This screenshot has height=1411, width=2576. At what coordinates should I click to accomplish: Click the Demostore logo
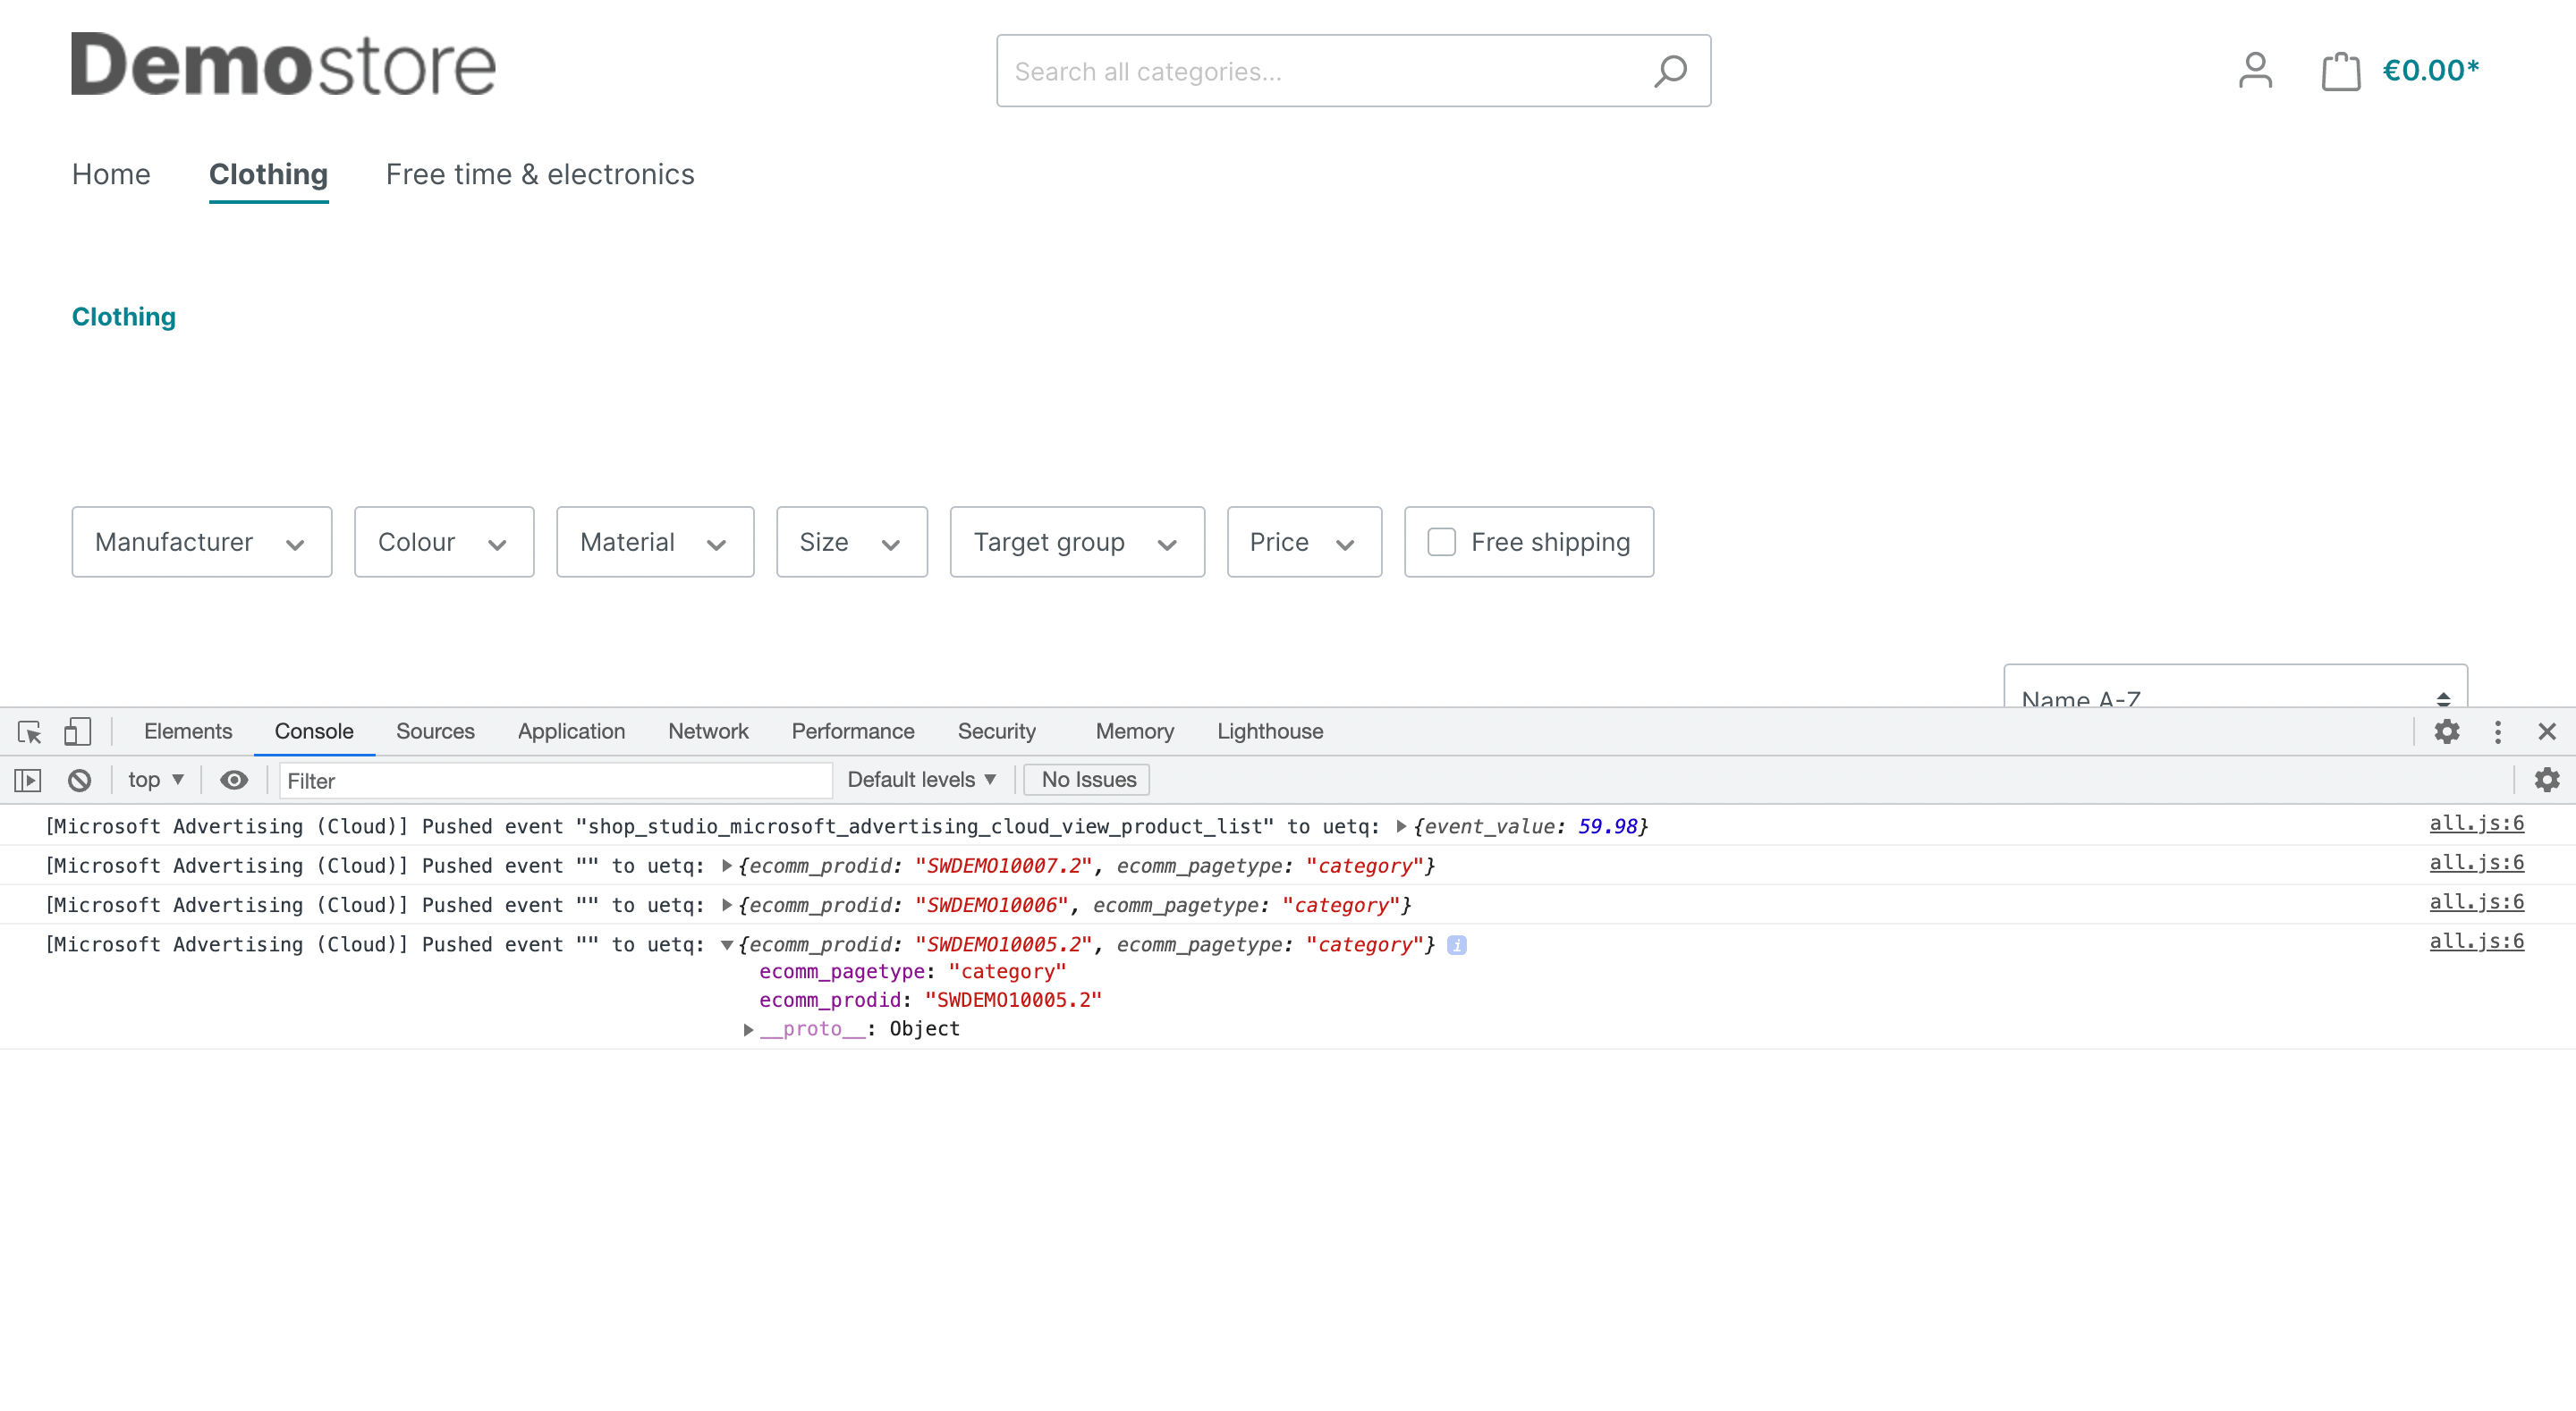coord(283,64)
